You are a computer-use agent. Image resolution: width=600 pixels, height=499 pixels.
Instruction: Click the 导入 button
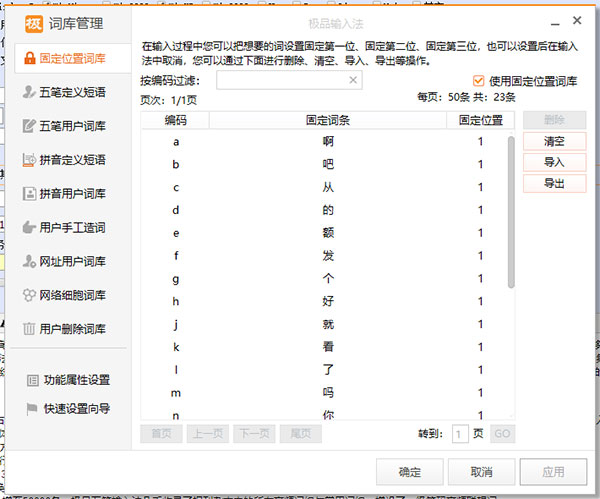554,162
